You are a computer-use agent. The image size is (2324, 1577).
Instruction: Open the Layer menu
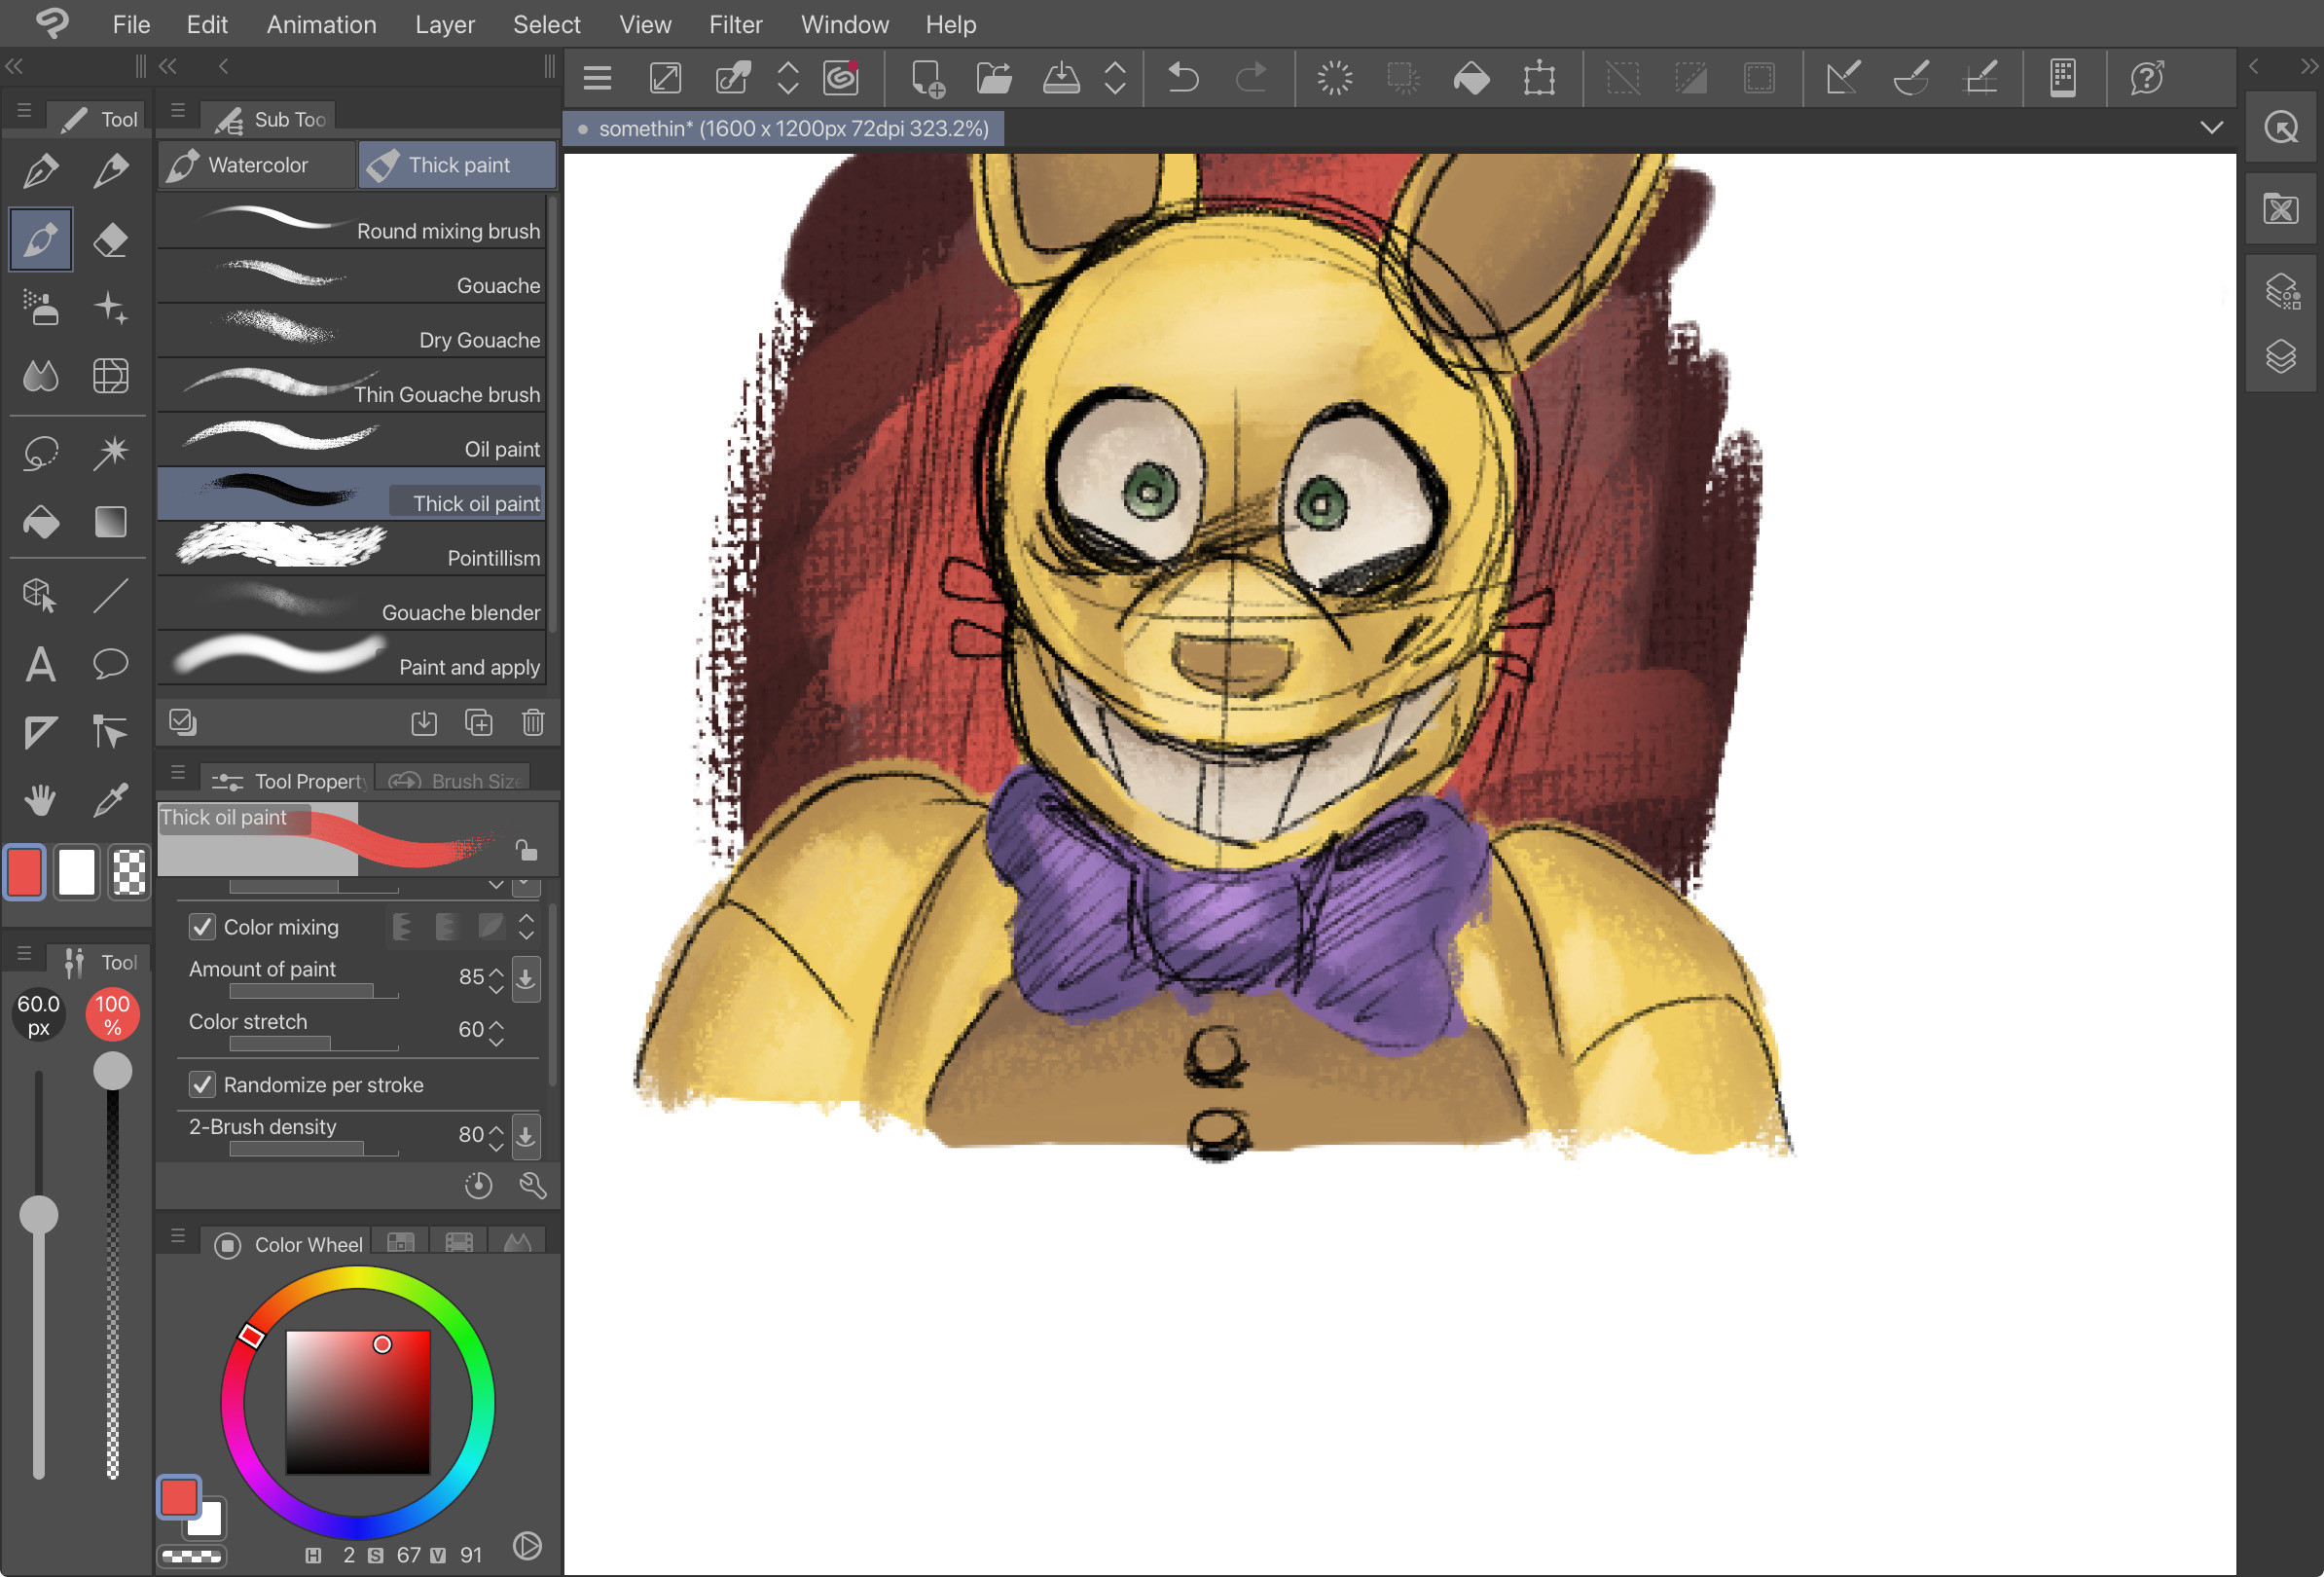pyautogui.click(x=444, y=24)
